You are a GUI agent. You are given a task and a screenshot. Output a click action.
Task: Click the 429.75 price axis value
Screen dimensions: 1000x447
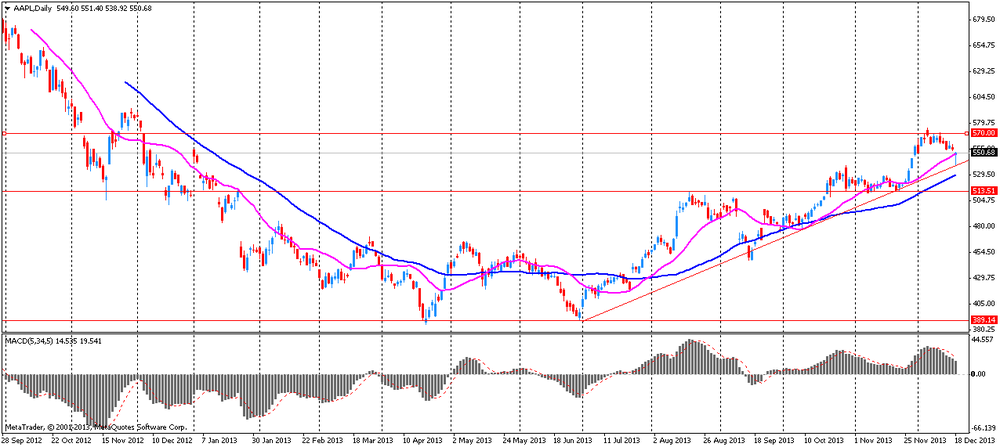tap(983, 277)
